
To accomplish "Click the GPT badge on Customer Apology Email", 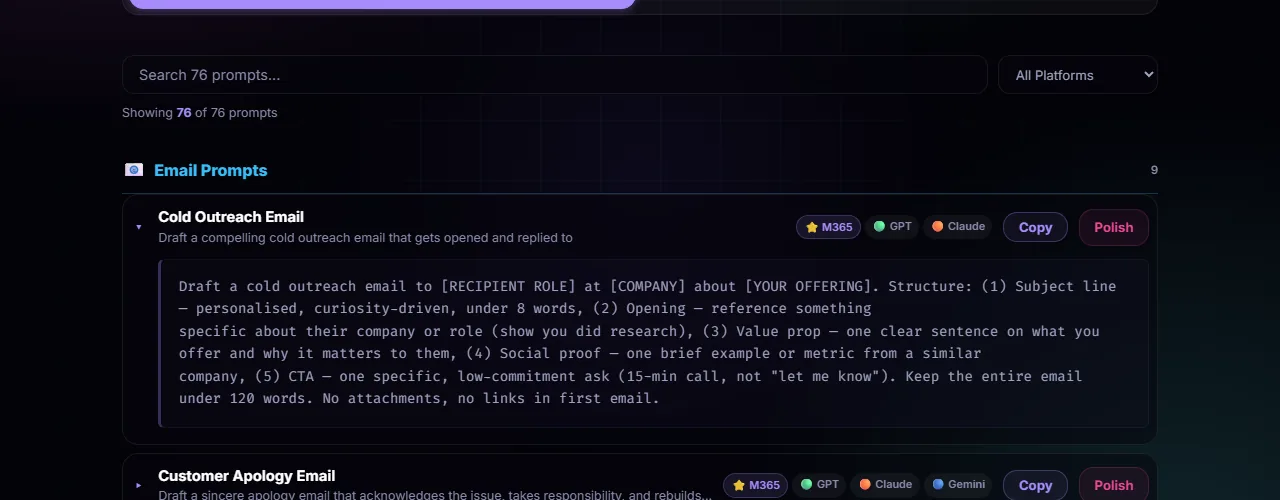I will (819, 485).
